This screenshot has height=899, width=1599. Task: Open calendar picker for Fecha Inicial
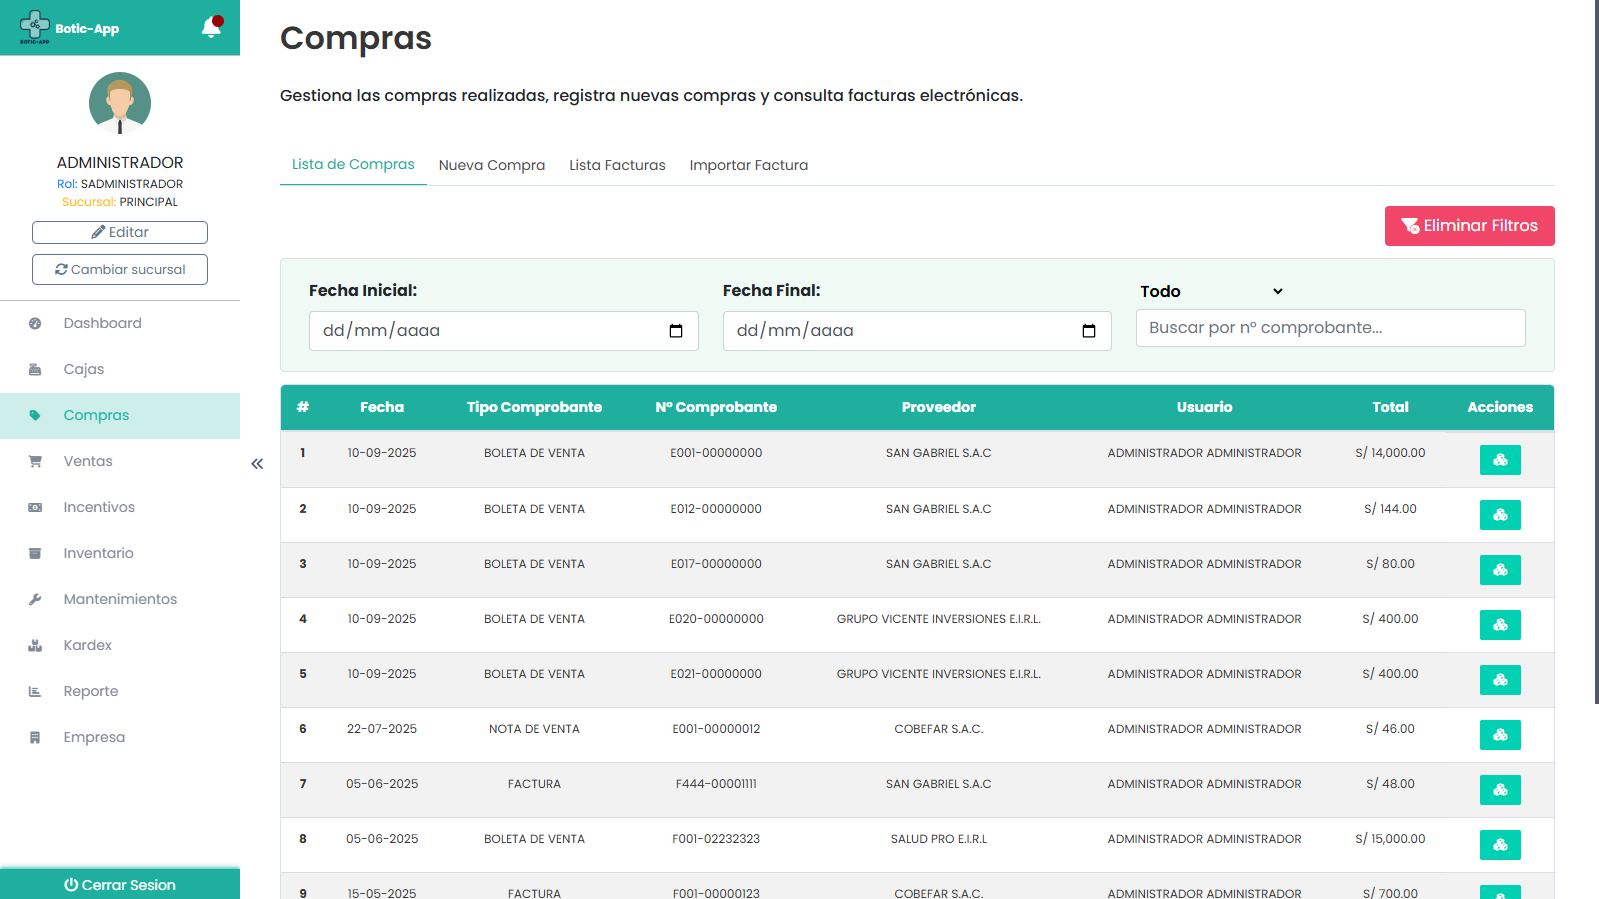676,331
